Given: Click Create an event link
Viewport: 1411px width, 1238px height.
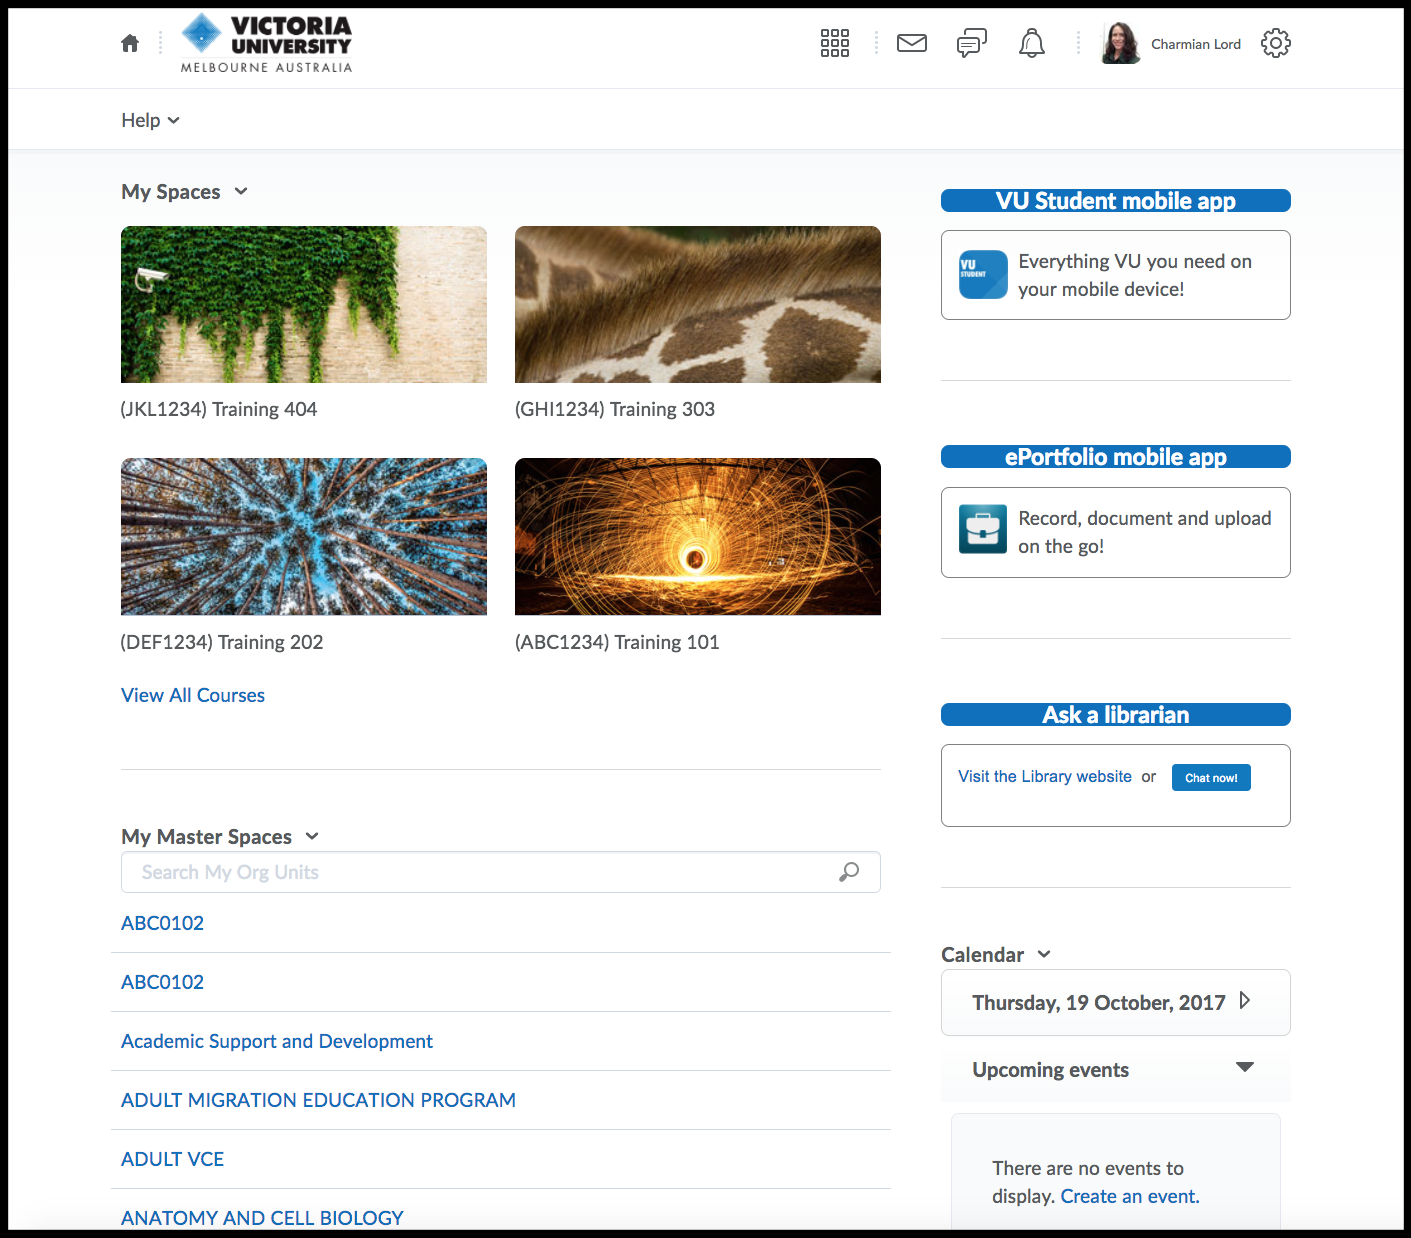Looking at the screenshot, I should click(x=1128, y=1196).
